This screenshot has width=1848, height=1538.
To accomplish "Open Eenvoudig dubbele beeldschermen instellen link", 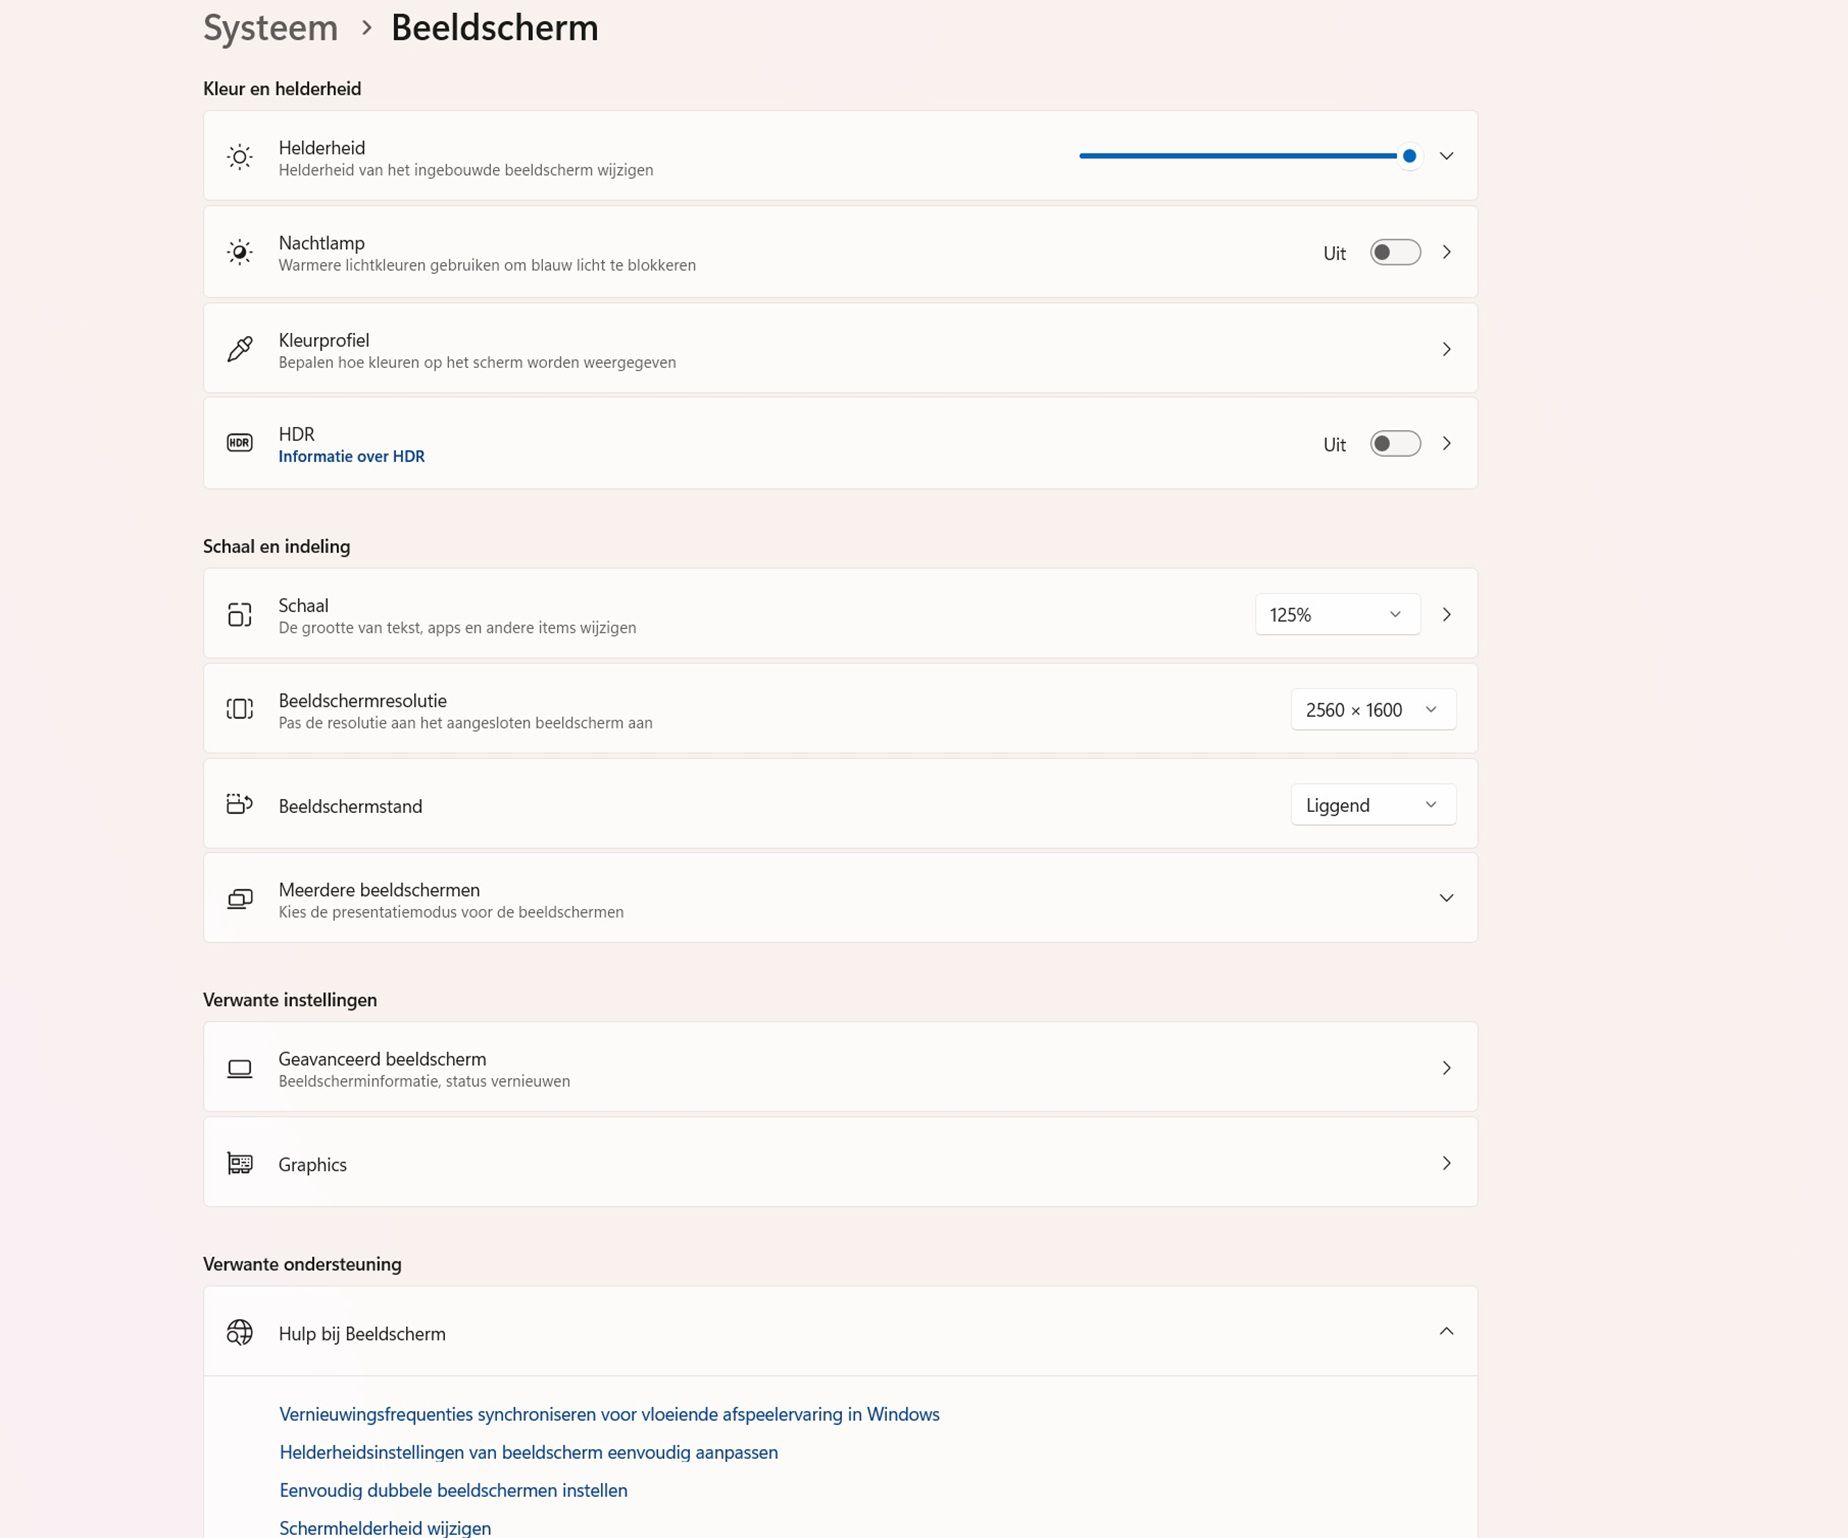I will pyautogui.click(x=453, y=1490).
